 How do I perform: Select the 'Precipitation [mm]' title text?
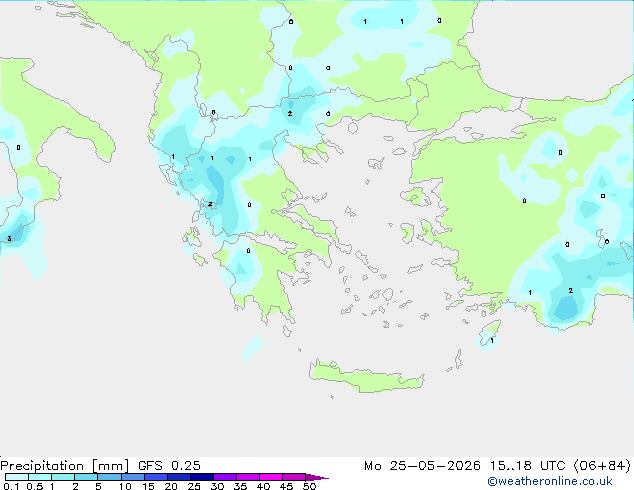click(65, 466)
